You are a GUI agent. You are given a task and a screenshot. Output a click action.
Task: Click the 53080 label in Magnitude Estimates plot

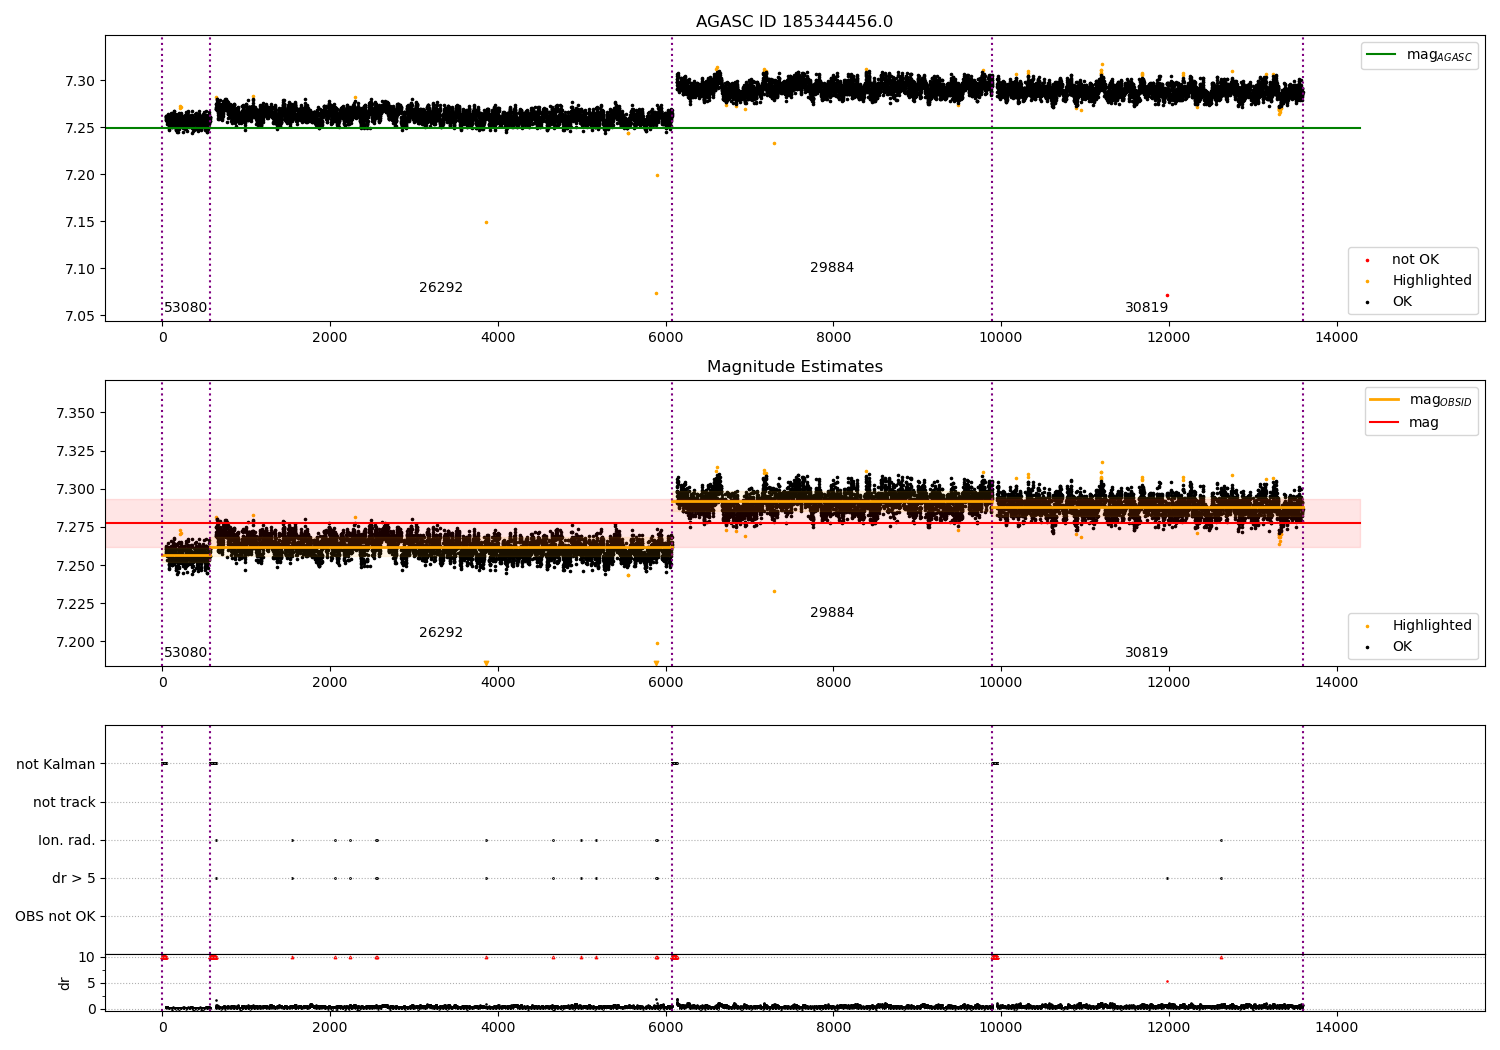click(x=186, y=653)
